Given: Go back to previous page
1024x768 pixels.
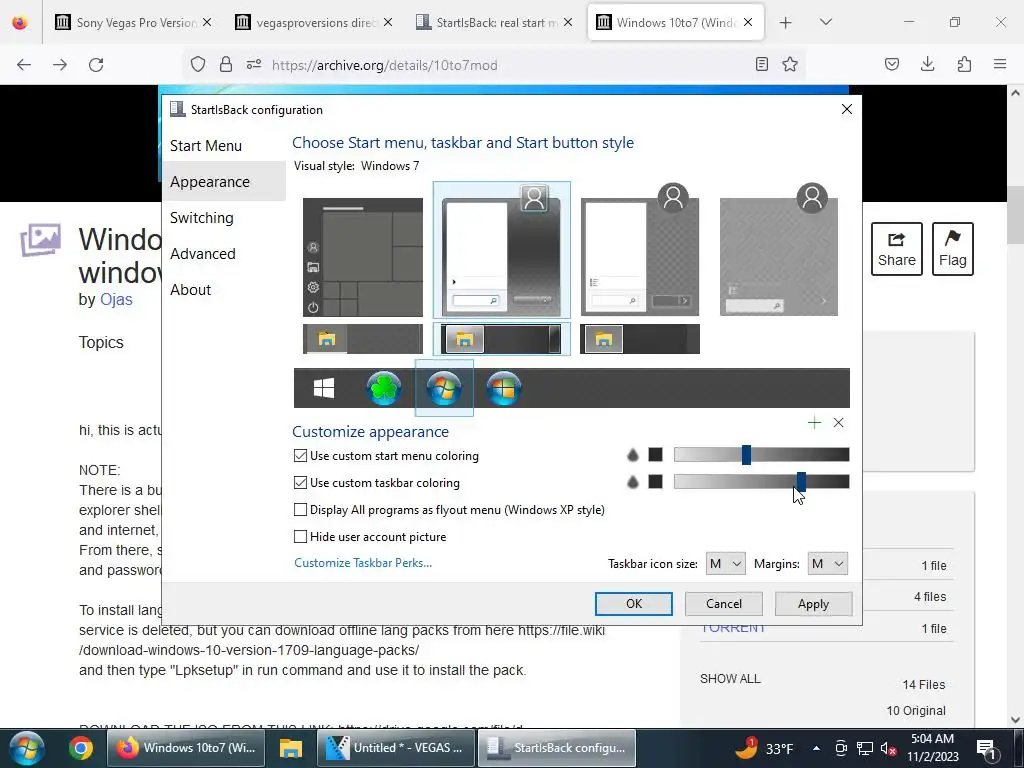Looking at the screenshot, I should [24, 64].
